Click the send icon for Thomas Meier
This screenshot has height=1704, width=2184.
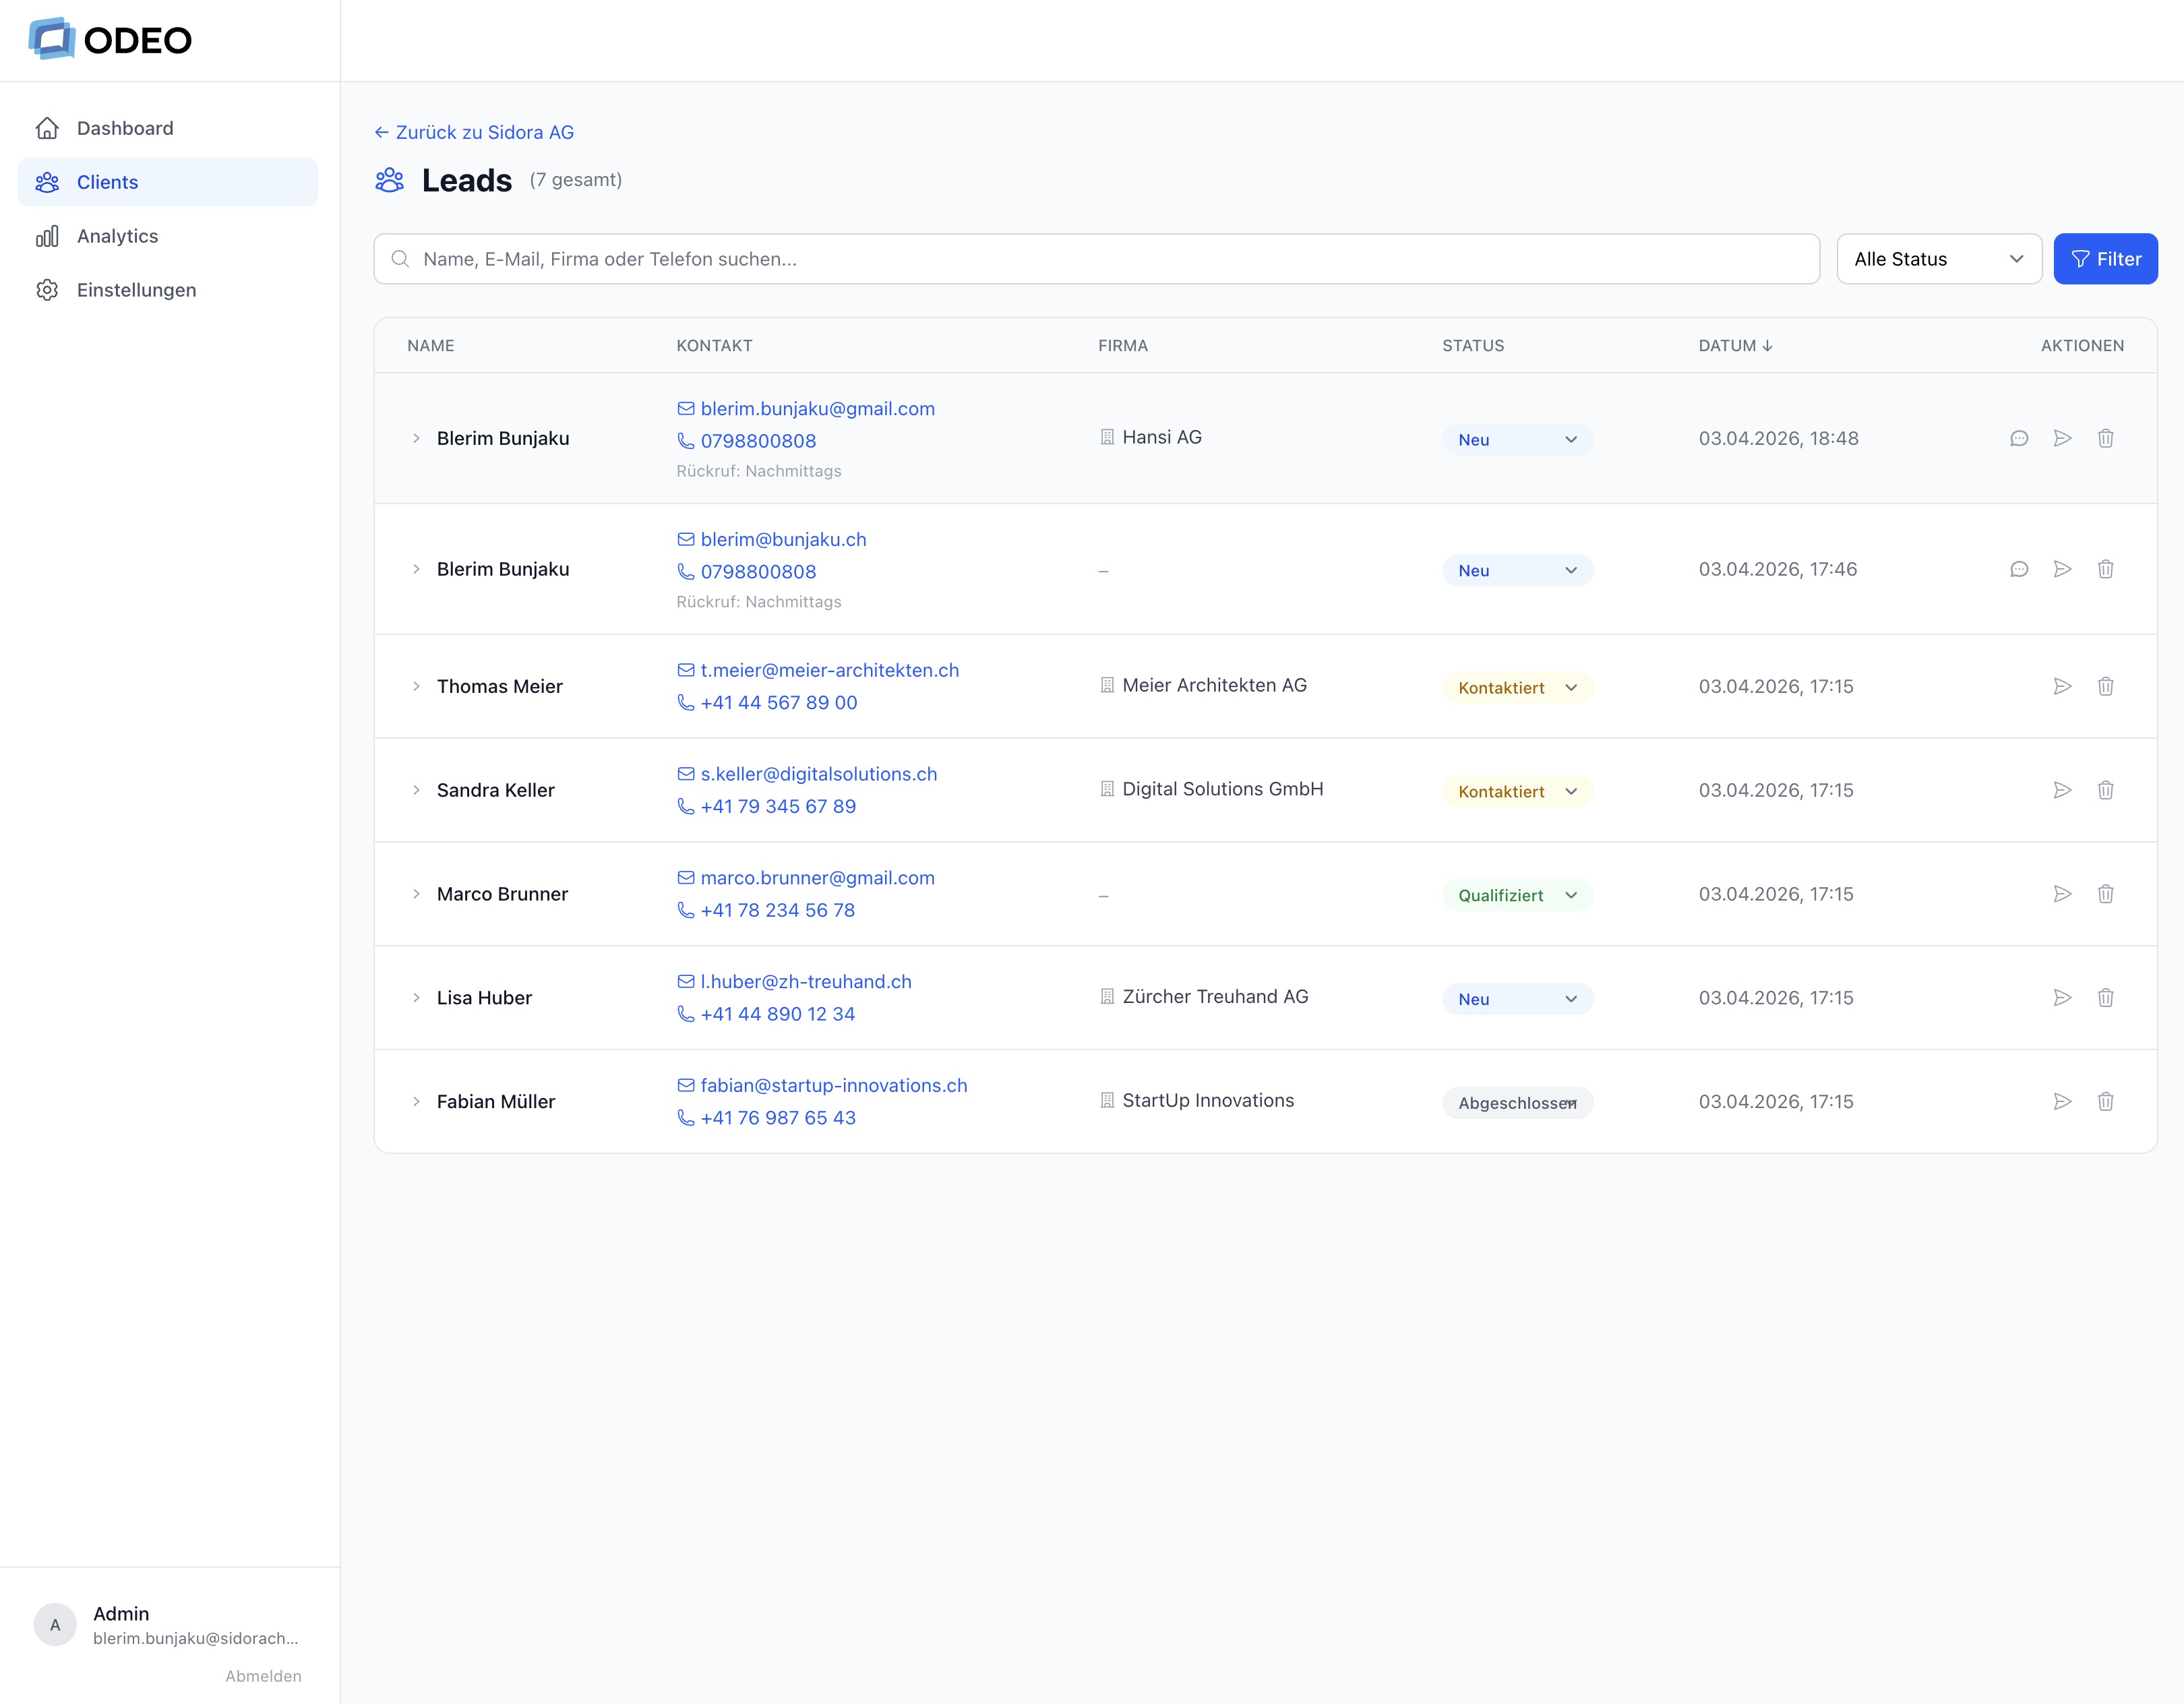click(2062, 686)
